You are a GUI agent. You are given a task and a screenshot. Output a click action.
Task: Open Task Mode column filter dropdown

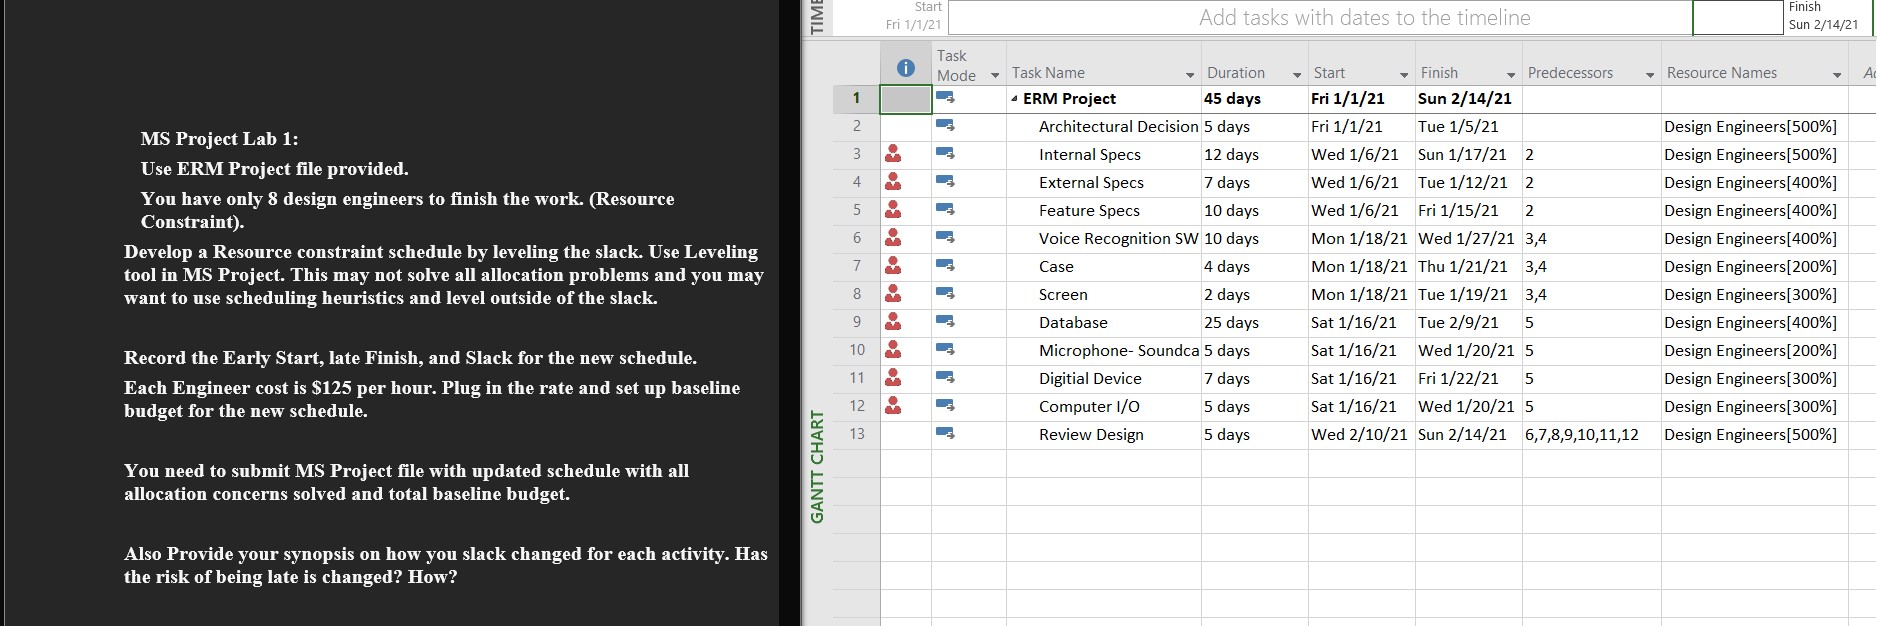pos(994,76)
